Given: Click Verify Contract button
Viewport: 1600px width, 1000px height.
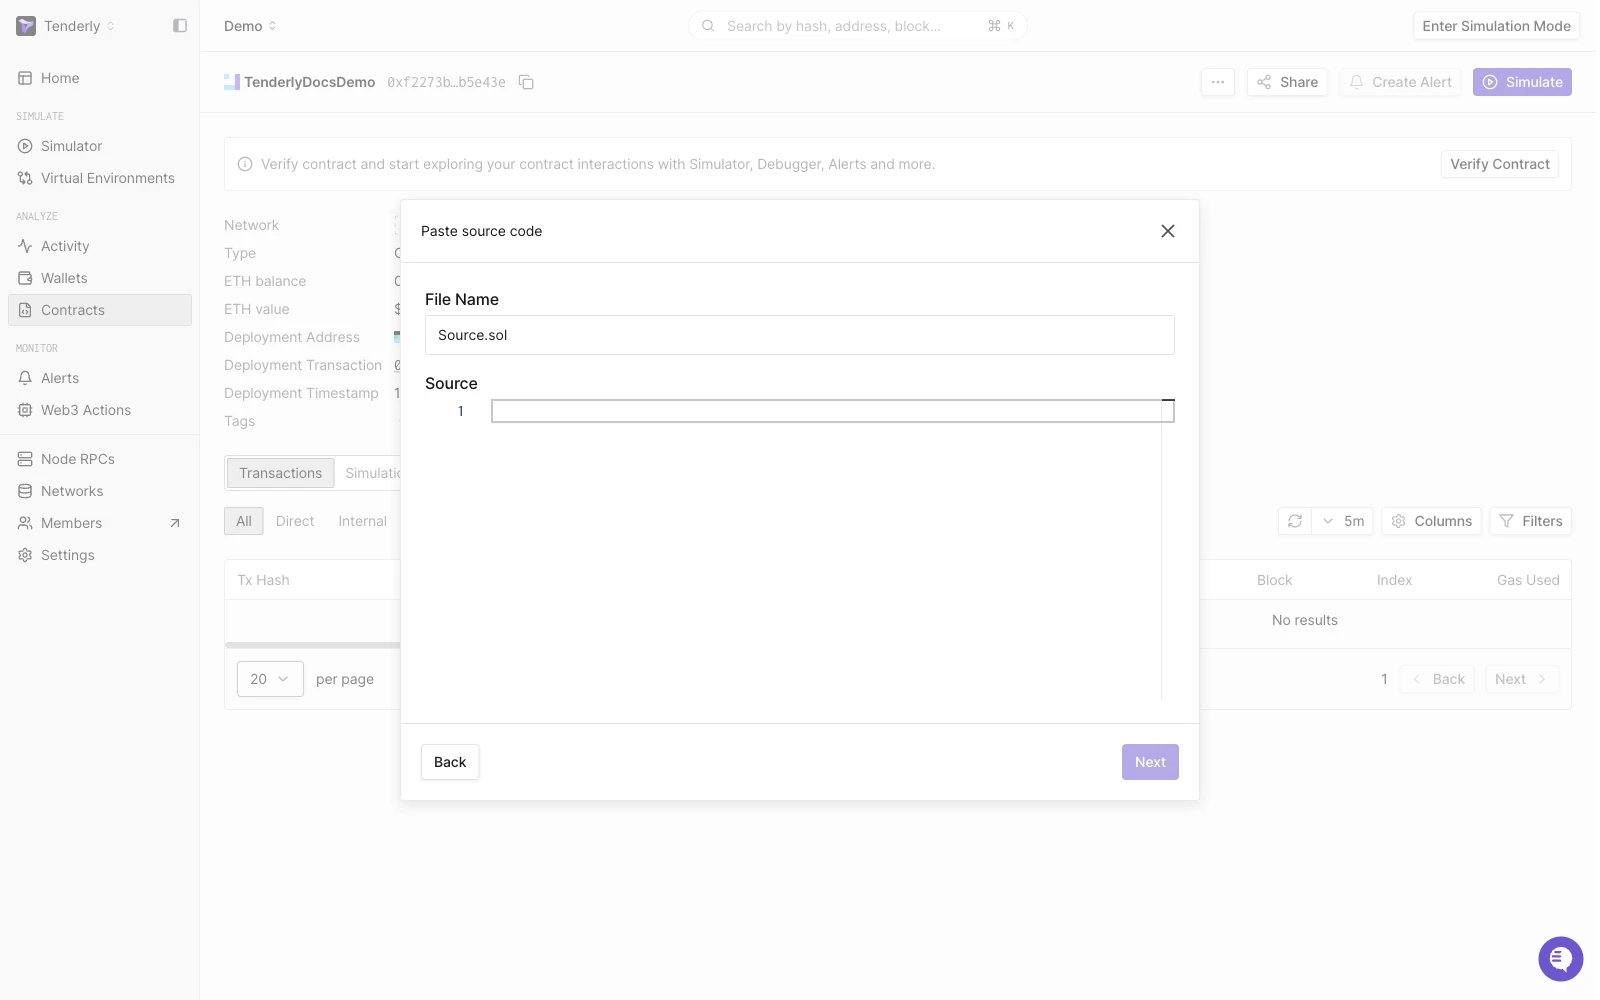Looking at the screenshot, I should tap(1499, 164).
